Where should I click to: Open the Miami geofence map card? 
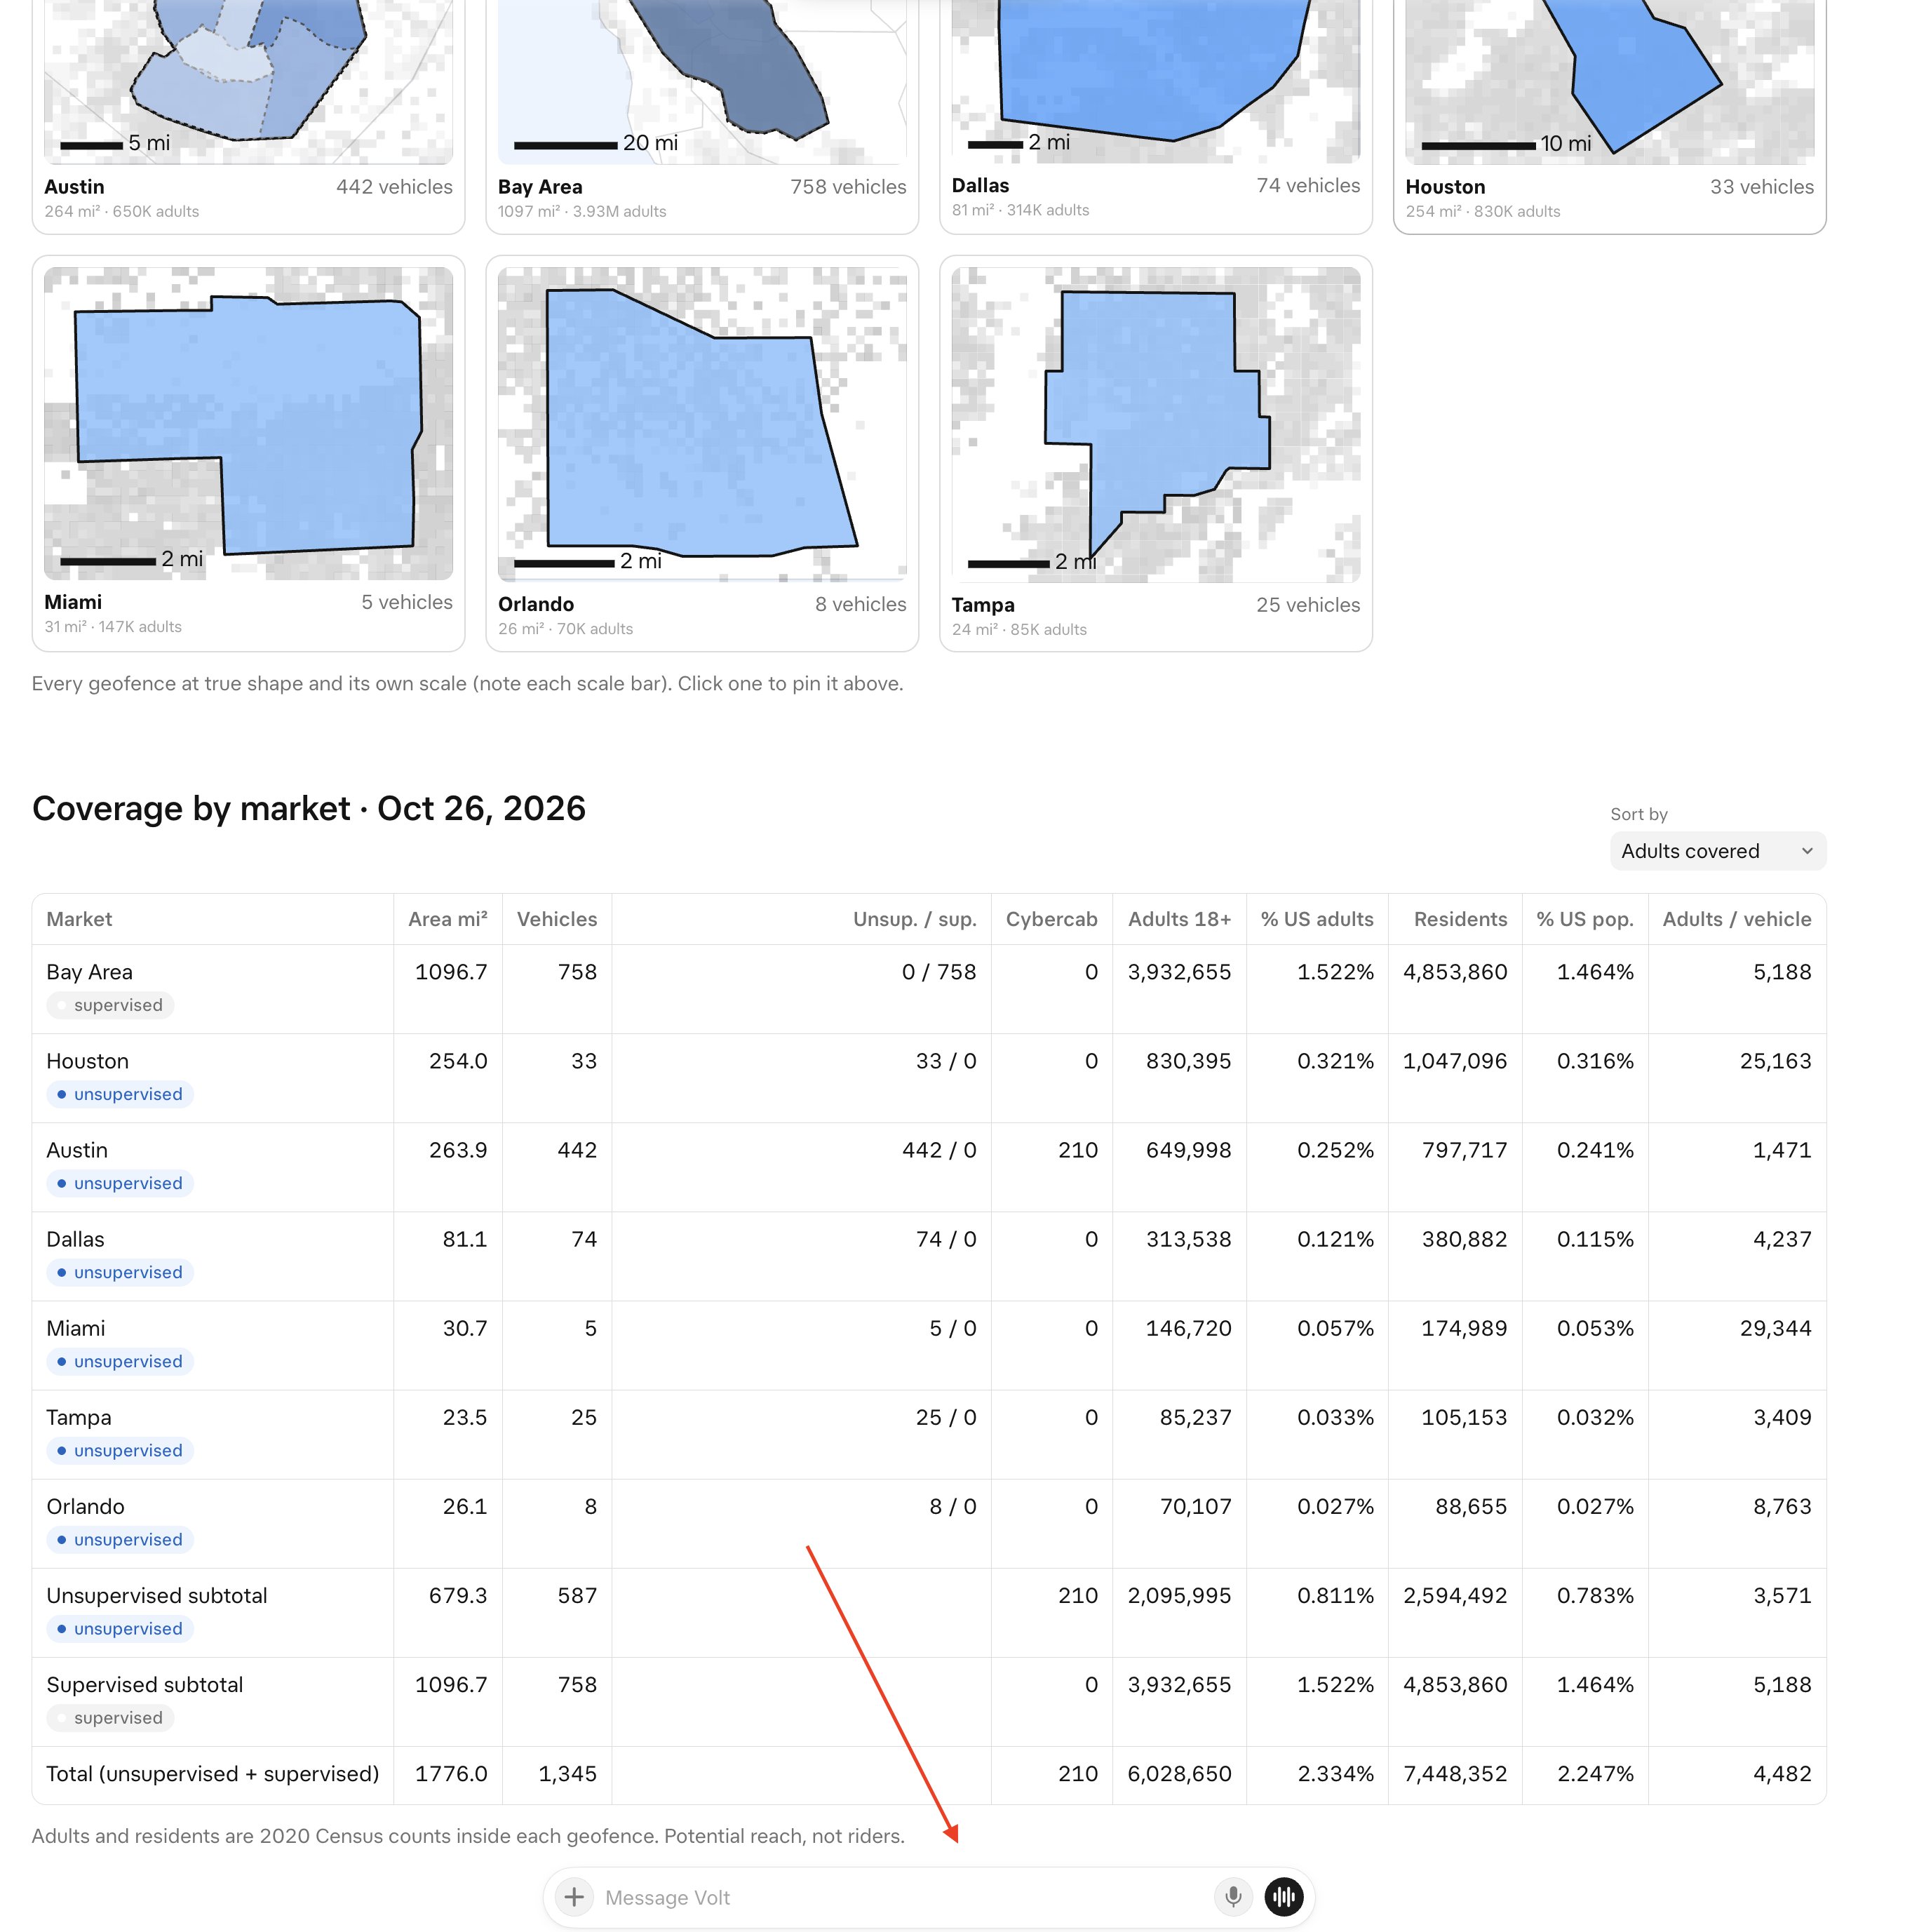point(248,453)
